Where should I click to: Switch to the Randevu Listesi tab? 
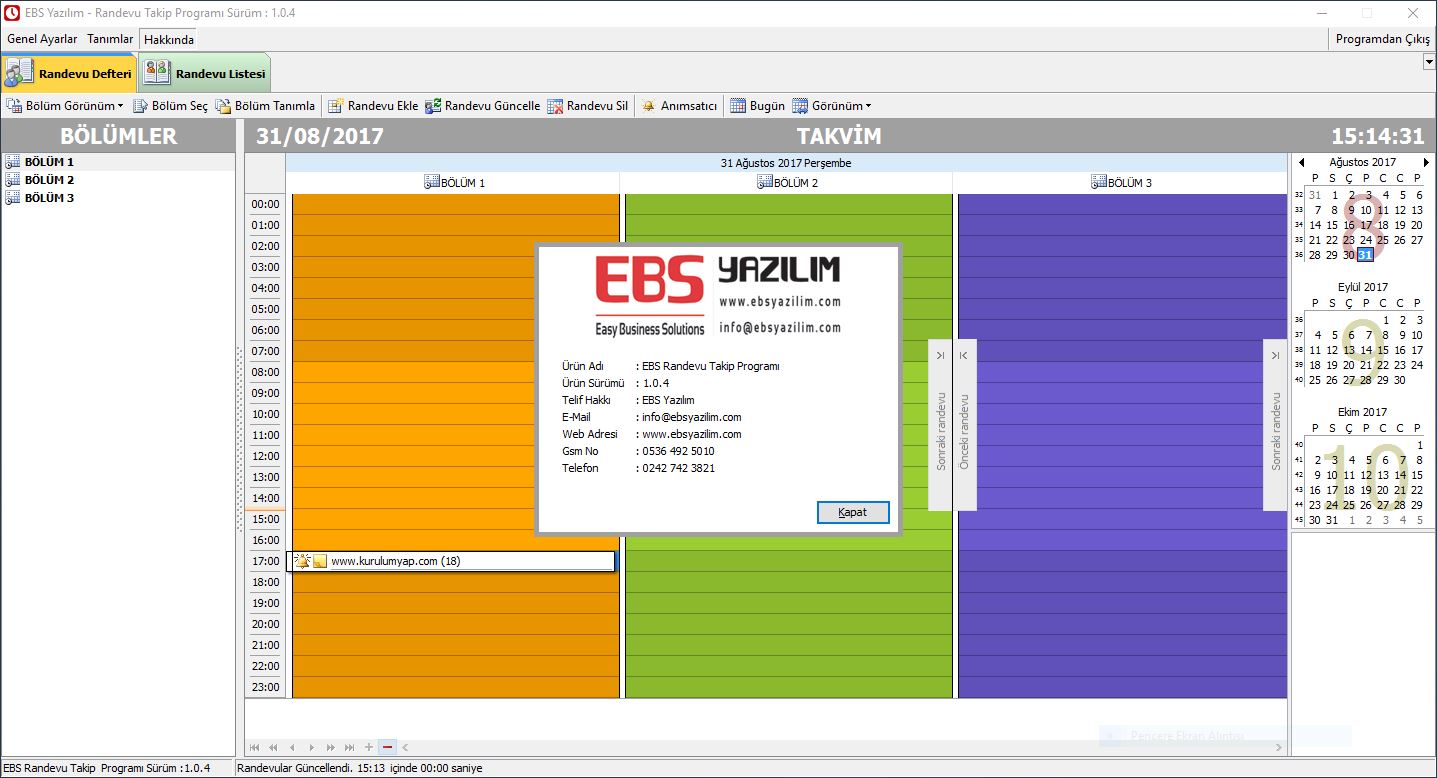coord(206,74)
